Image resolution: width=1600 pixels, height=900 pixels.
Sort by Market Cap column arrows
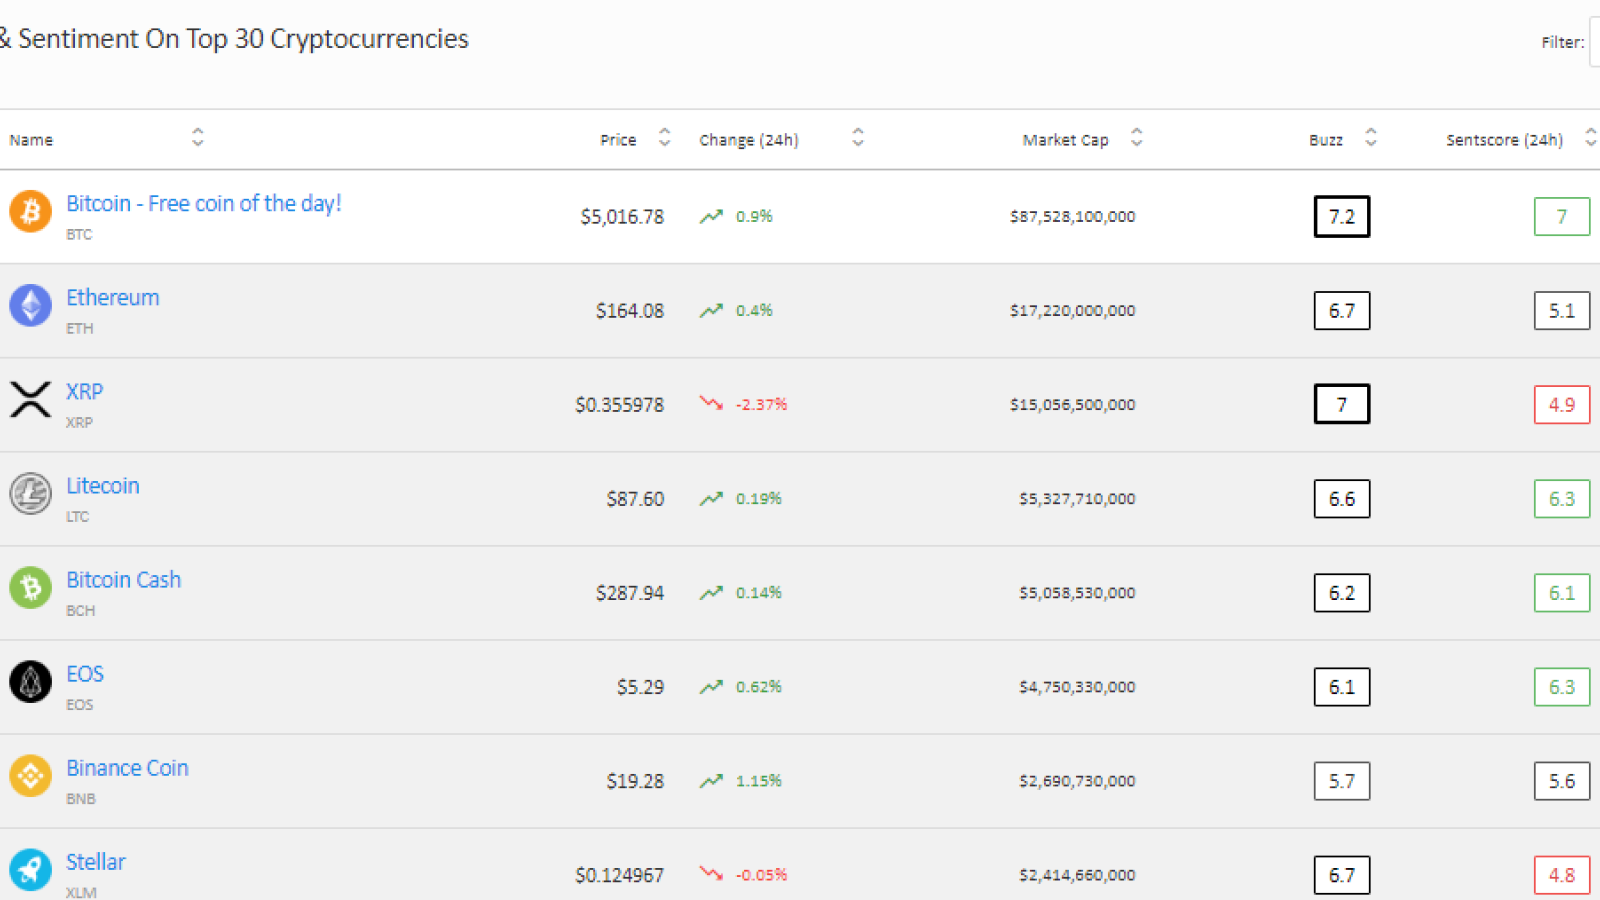pos(1137,138)
